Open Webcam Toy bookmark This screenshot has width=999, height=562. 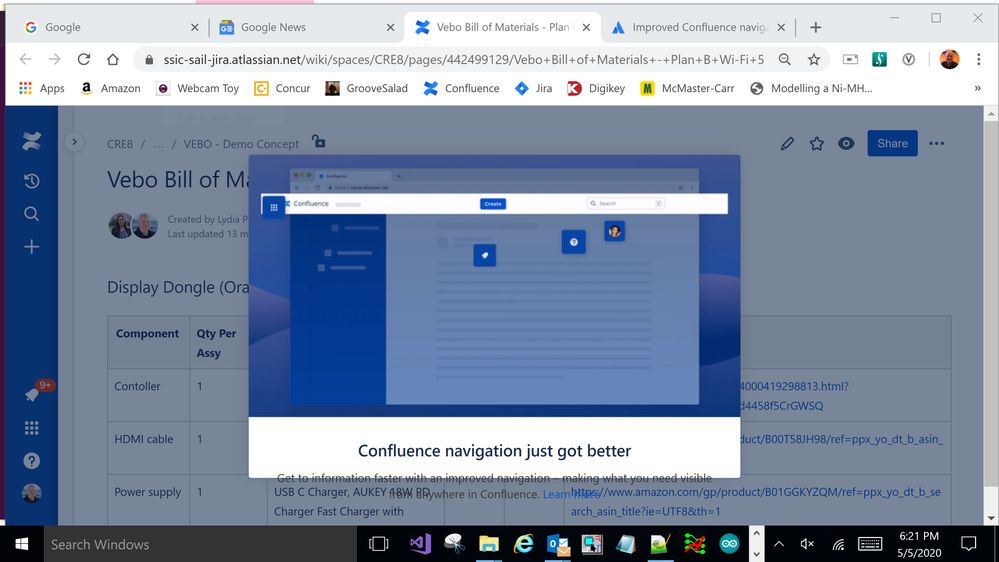[198, 89]
